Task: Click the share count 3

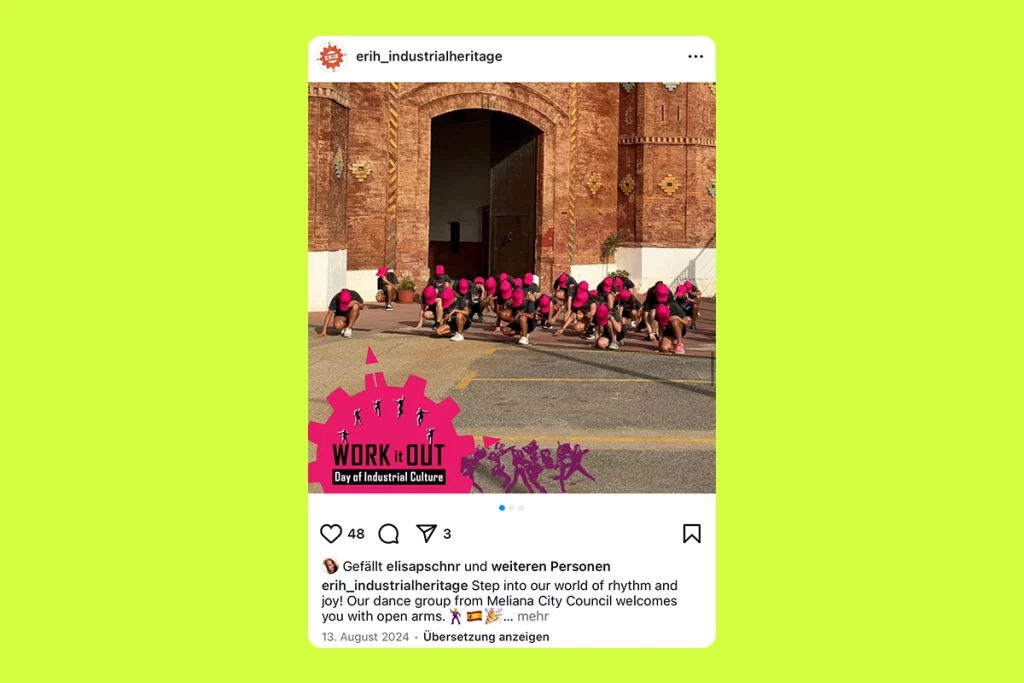Action: point(447,533)
